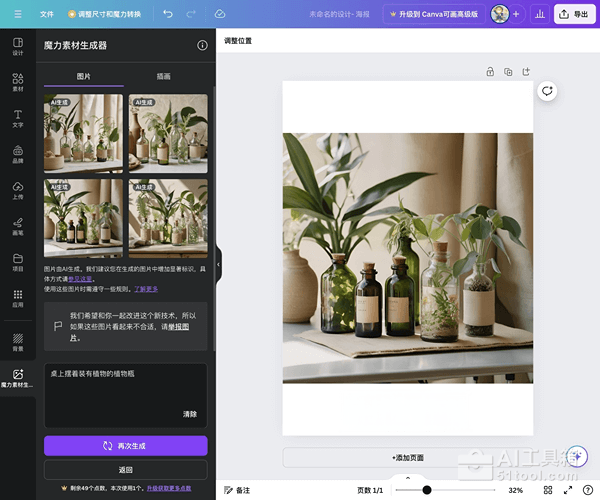Duplicate the page using the copy icon
The height and width of the screenshot is (500, 600).
508,72
